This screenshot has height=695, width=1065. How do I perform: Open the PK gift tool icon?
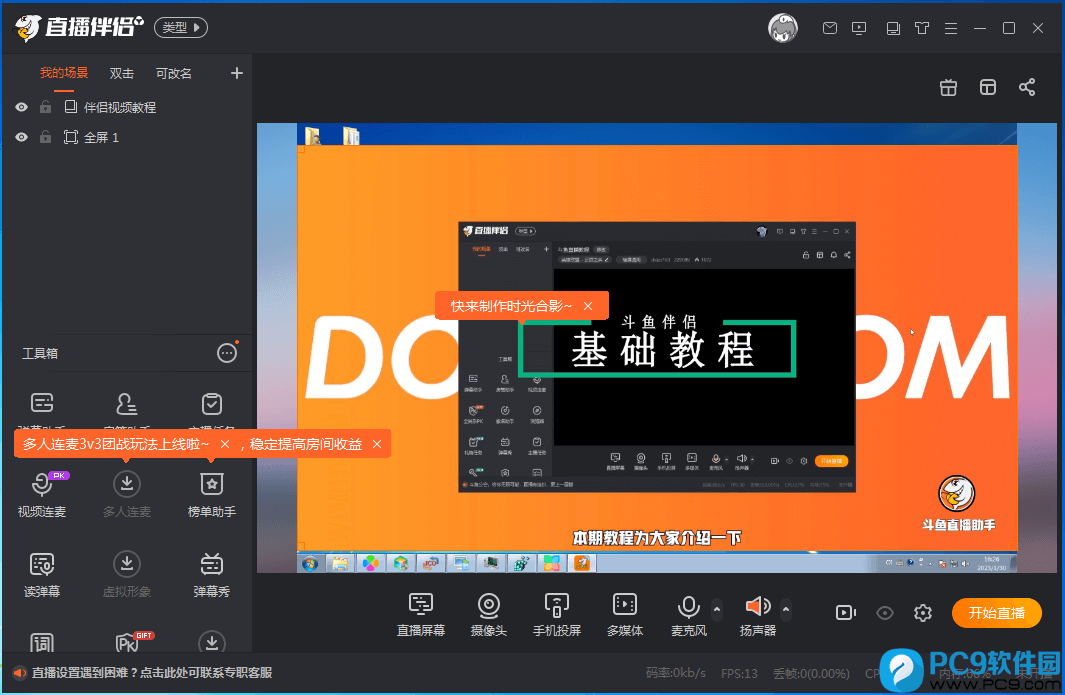click(x=128, y=642)
